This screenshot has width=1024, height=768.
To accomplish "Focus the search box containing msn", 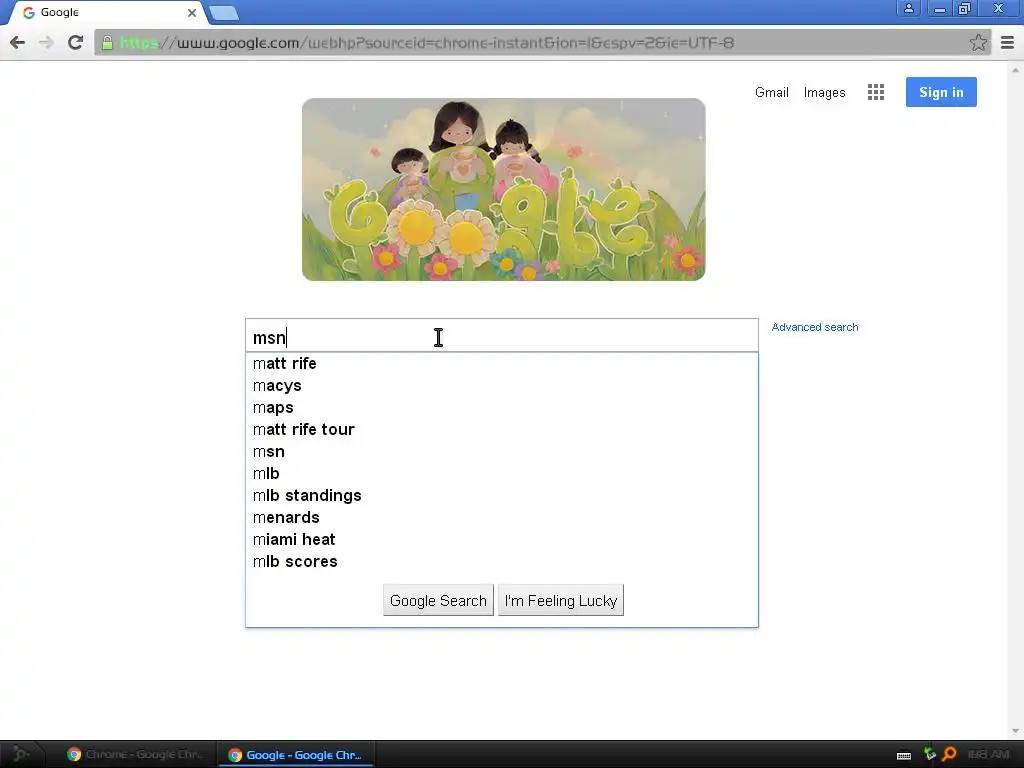I will tap(502, 336).
